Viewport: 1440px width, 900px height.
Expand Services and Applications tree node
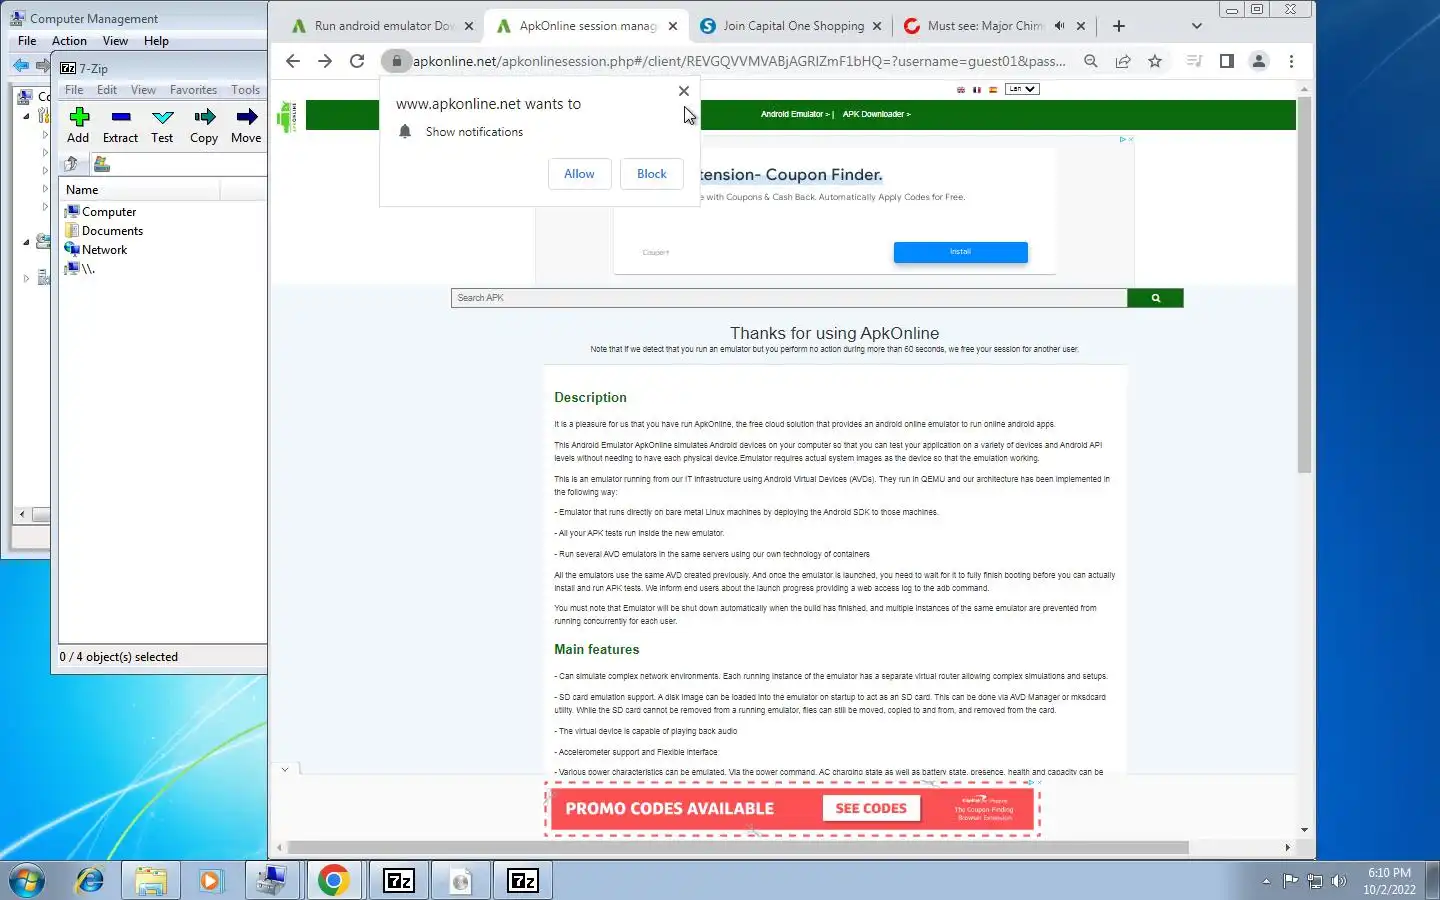click(26, 279)
